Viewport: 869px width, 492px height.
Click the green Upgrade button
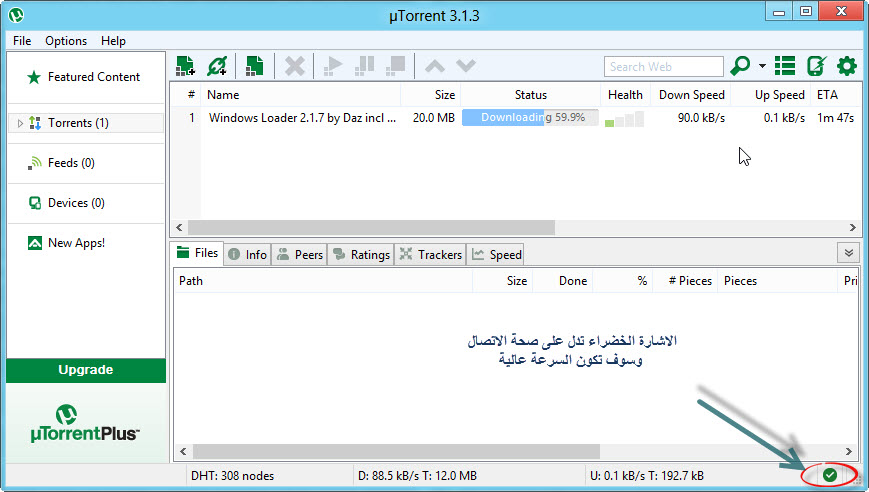point(86,370)
